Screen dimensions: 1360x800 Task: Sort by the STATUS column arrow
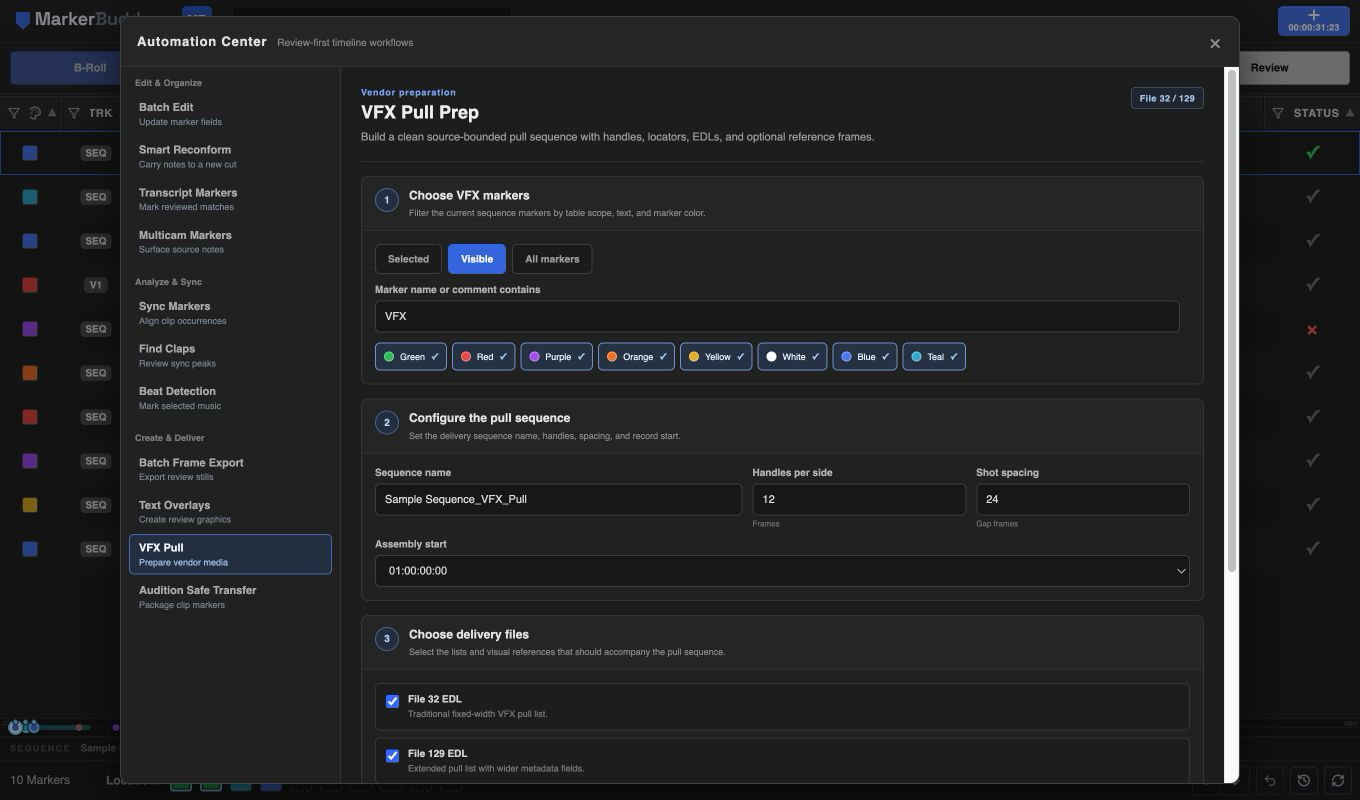1349,113
